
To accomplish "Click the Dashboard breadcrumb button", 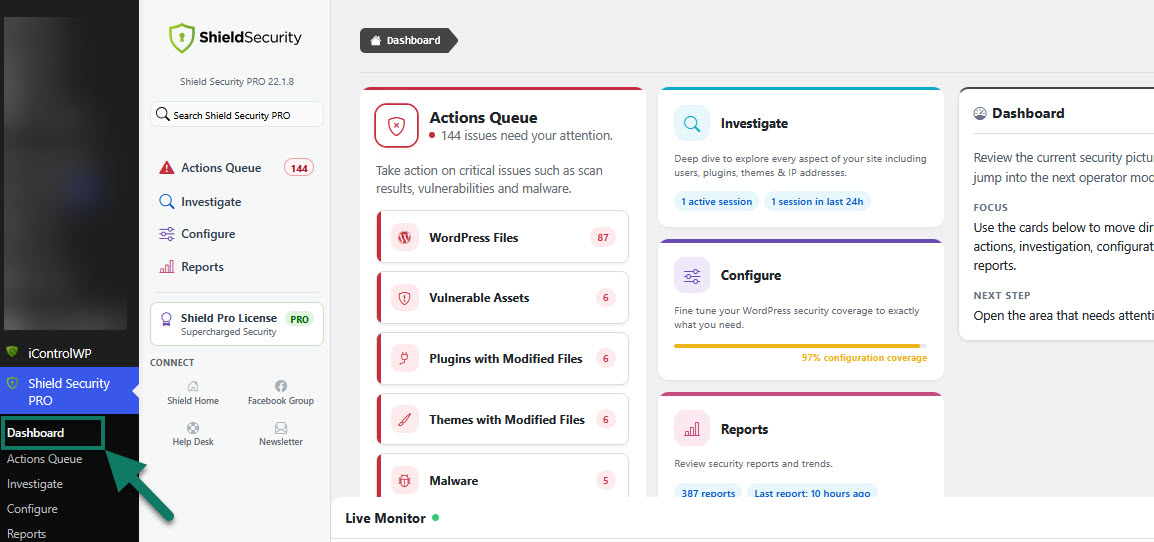I will [408, 41].
